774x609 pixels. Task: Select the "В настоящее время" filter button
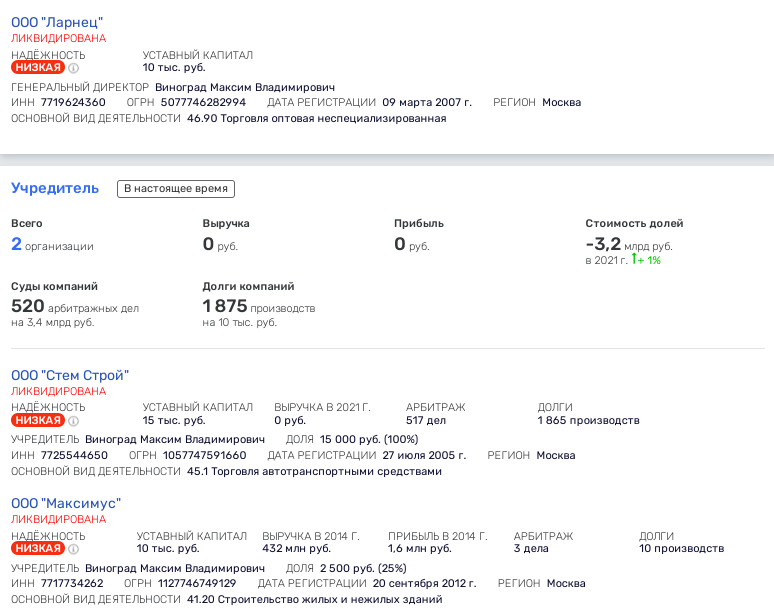click(x=176, y=189)
